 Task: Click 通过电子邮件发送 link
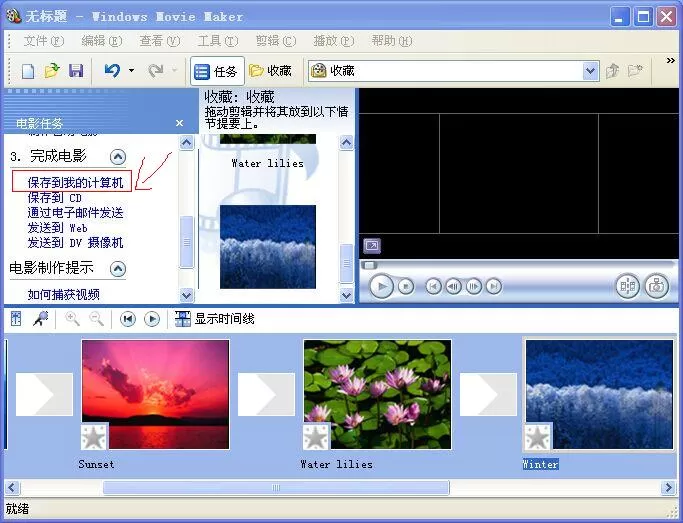pos(75,213)
